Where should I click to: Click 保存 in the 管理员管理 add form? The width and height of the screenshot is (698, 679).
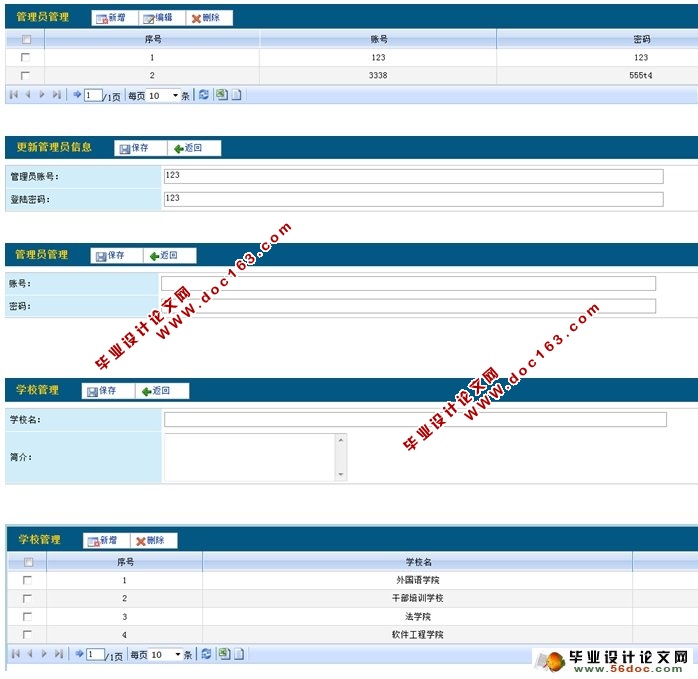[x=116, y=256]
